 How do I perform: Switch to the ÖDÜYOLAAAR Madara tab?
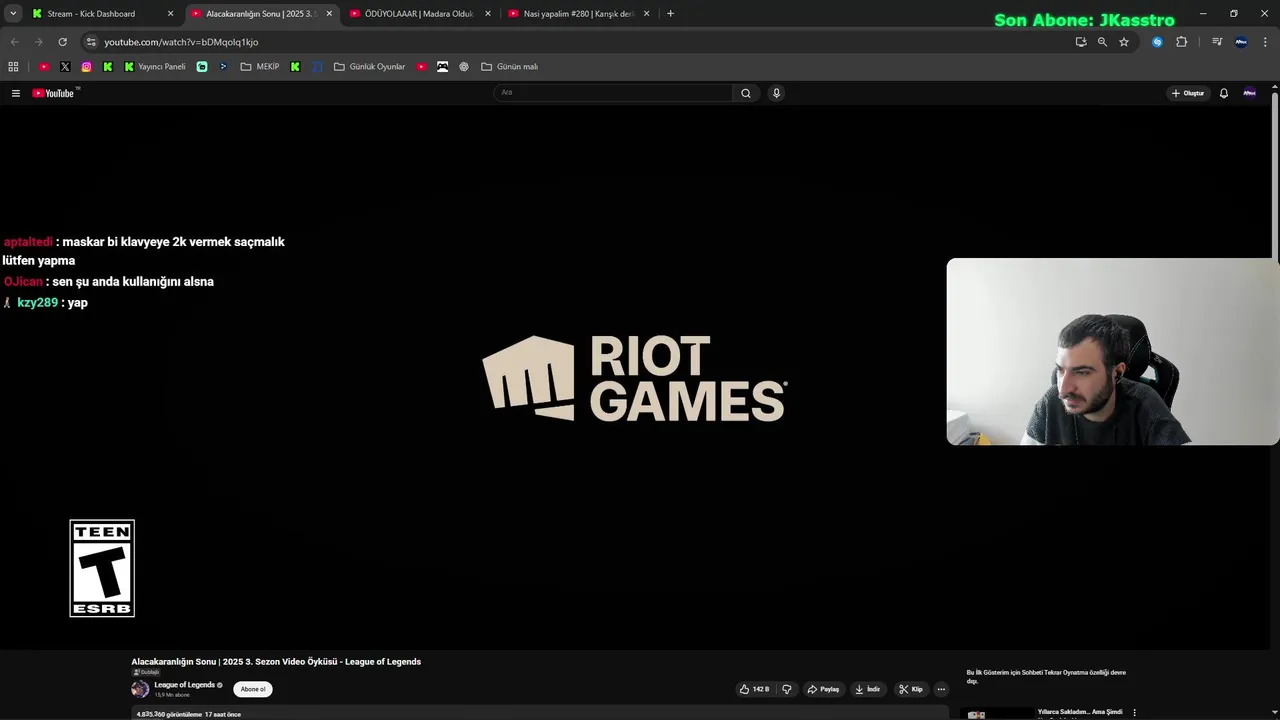point(420,14)
